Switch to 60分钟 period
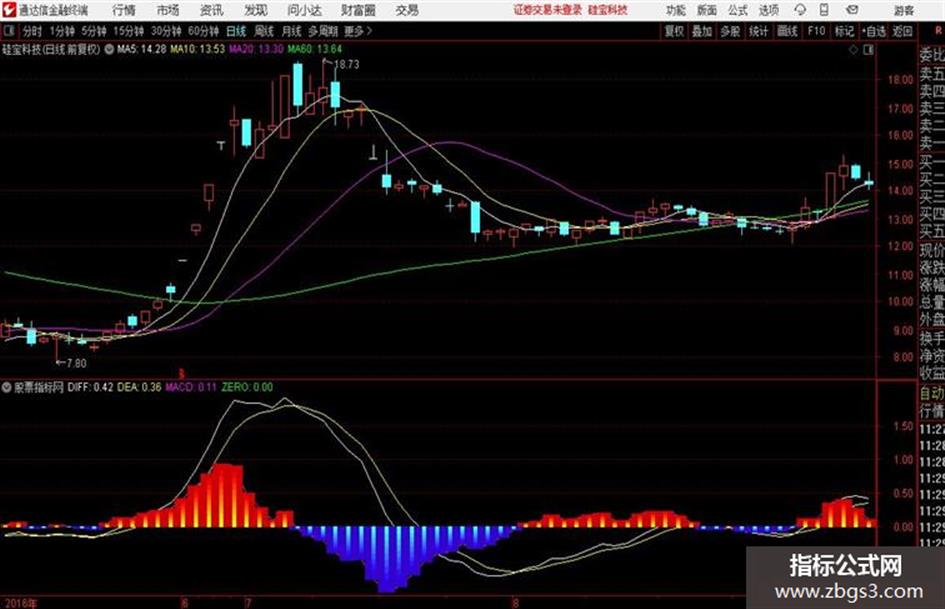Screen dimensions: 945x609 [203, 31]
